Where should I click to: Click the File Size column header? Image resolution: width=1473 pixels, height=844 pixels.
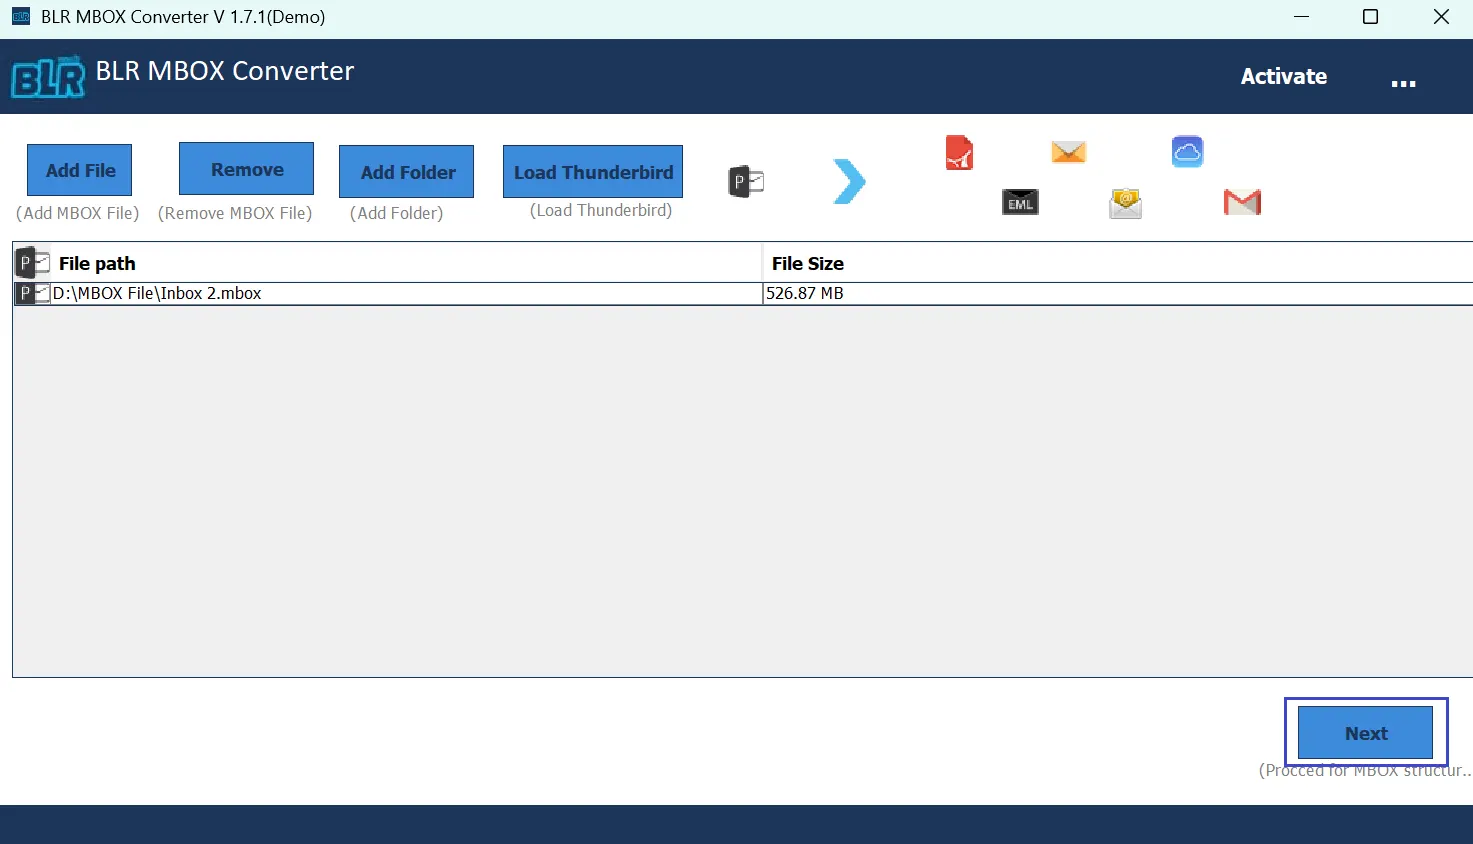(807, 263)
